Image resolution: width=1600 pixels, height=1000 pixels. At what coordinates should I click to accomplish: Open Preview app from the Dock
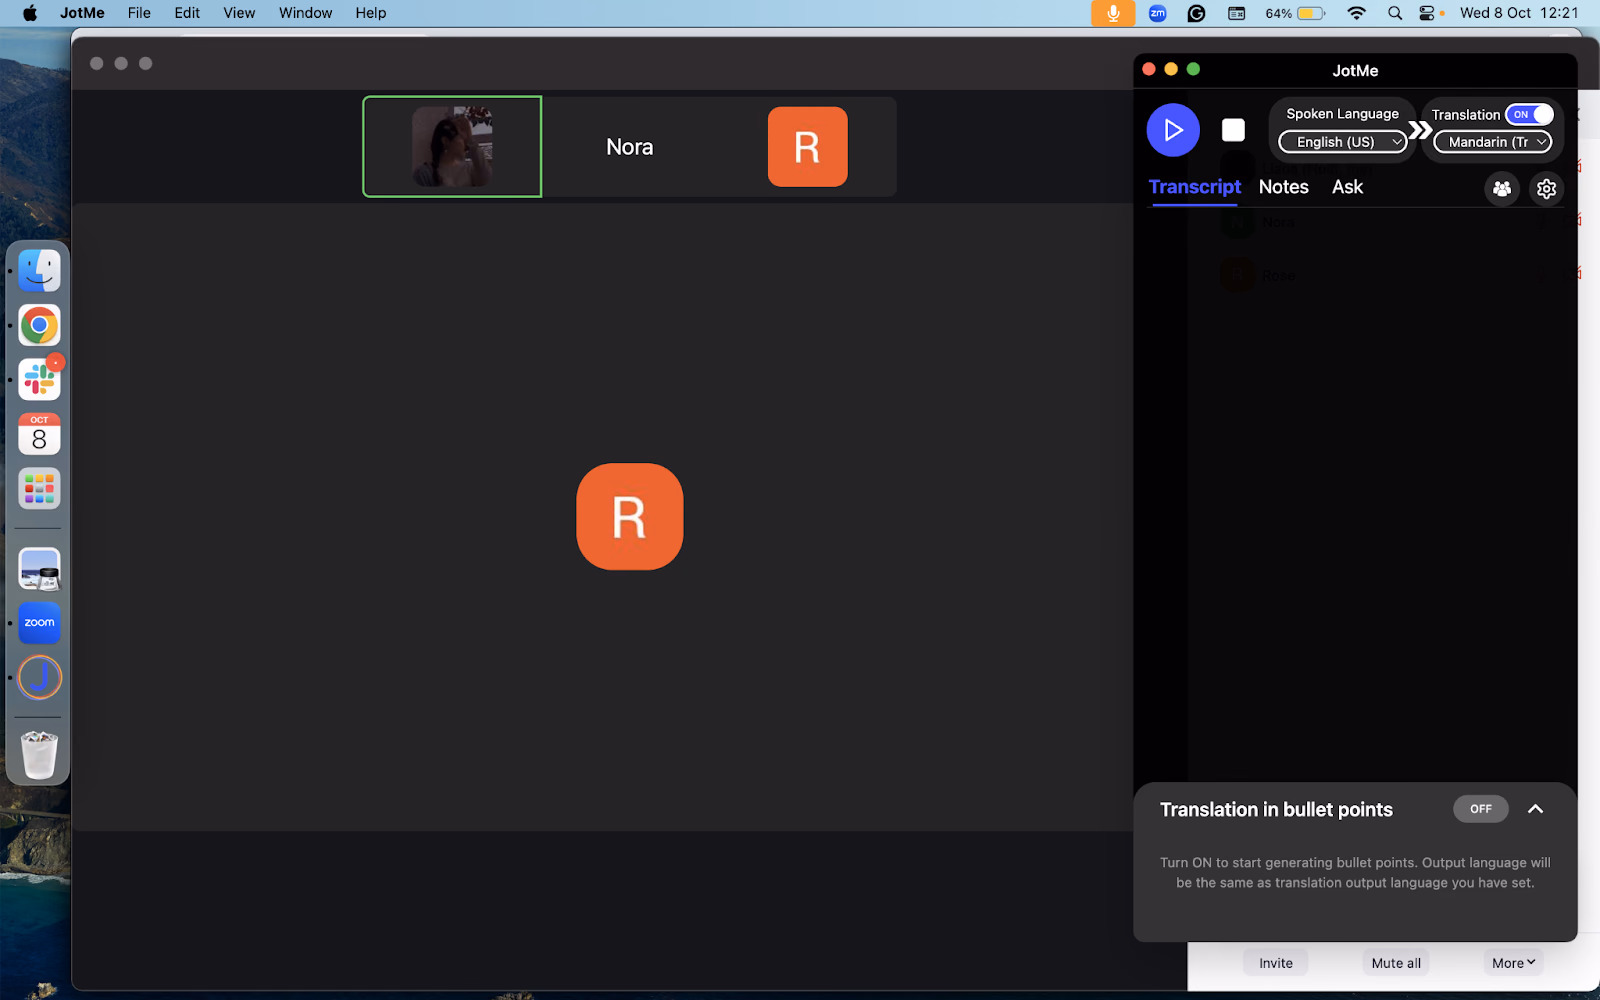point(39,569)
